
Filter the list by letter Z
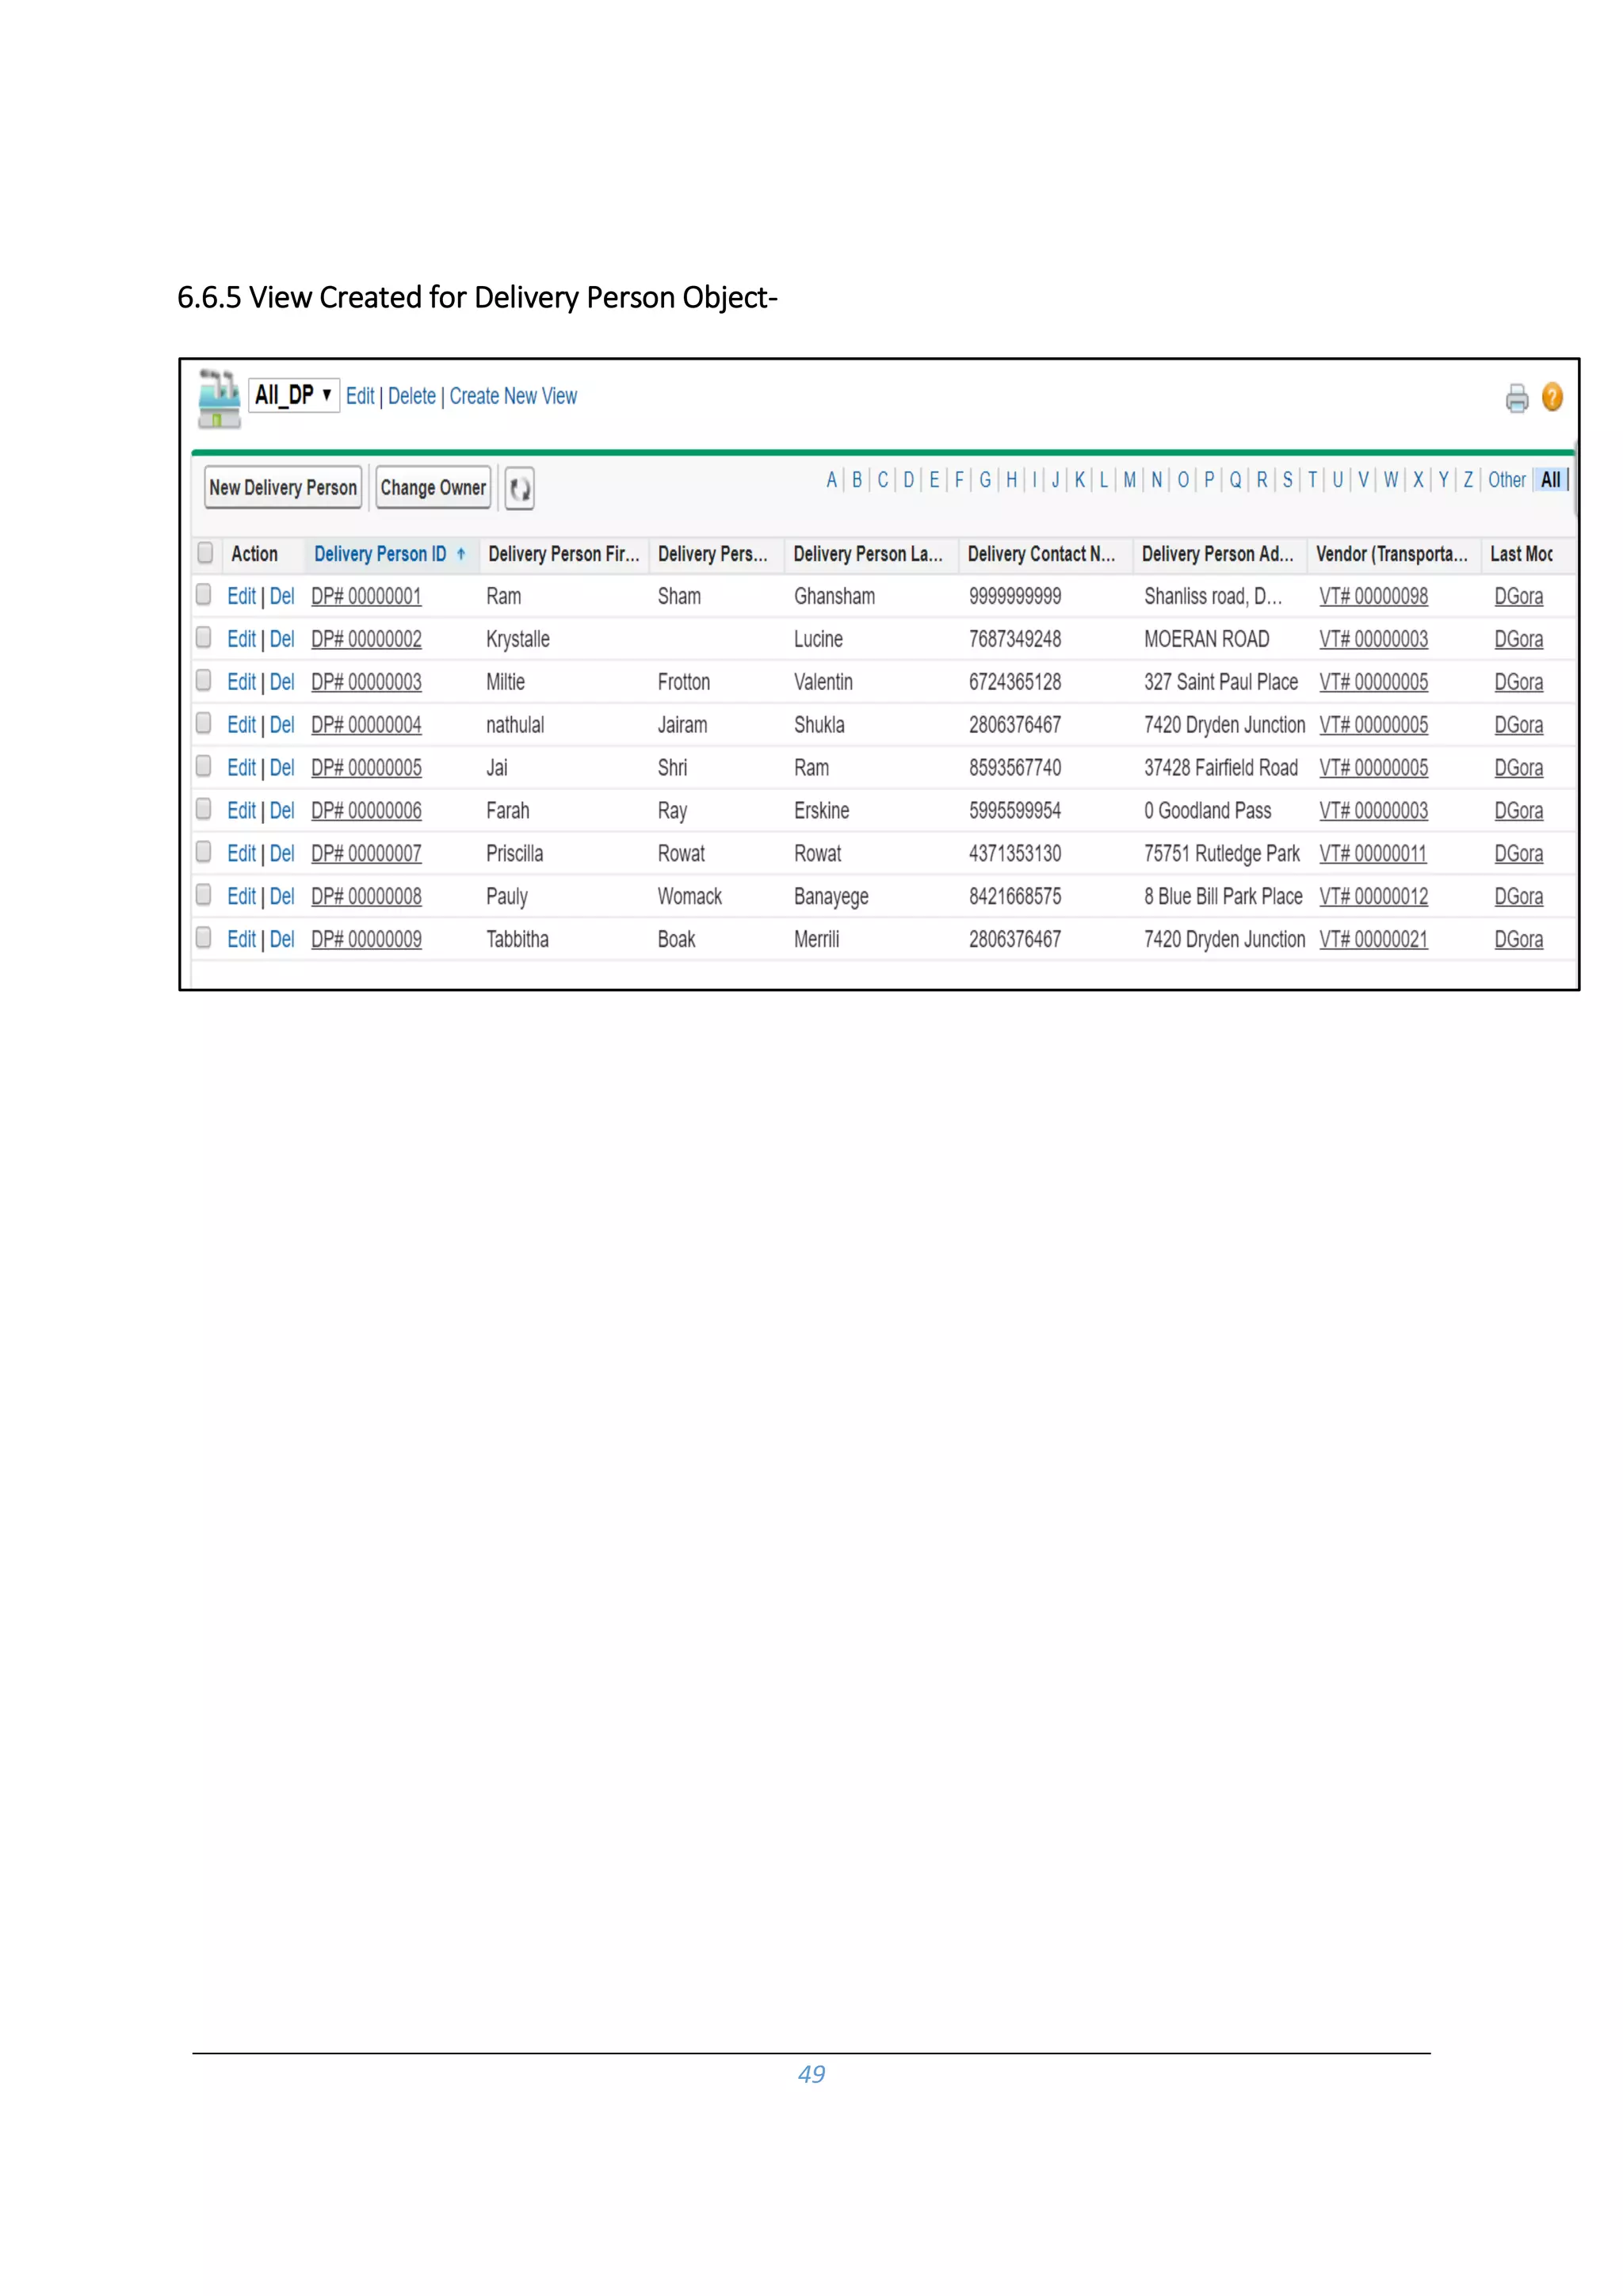point(1468,480)
